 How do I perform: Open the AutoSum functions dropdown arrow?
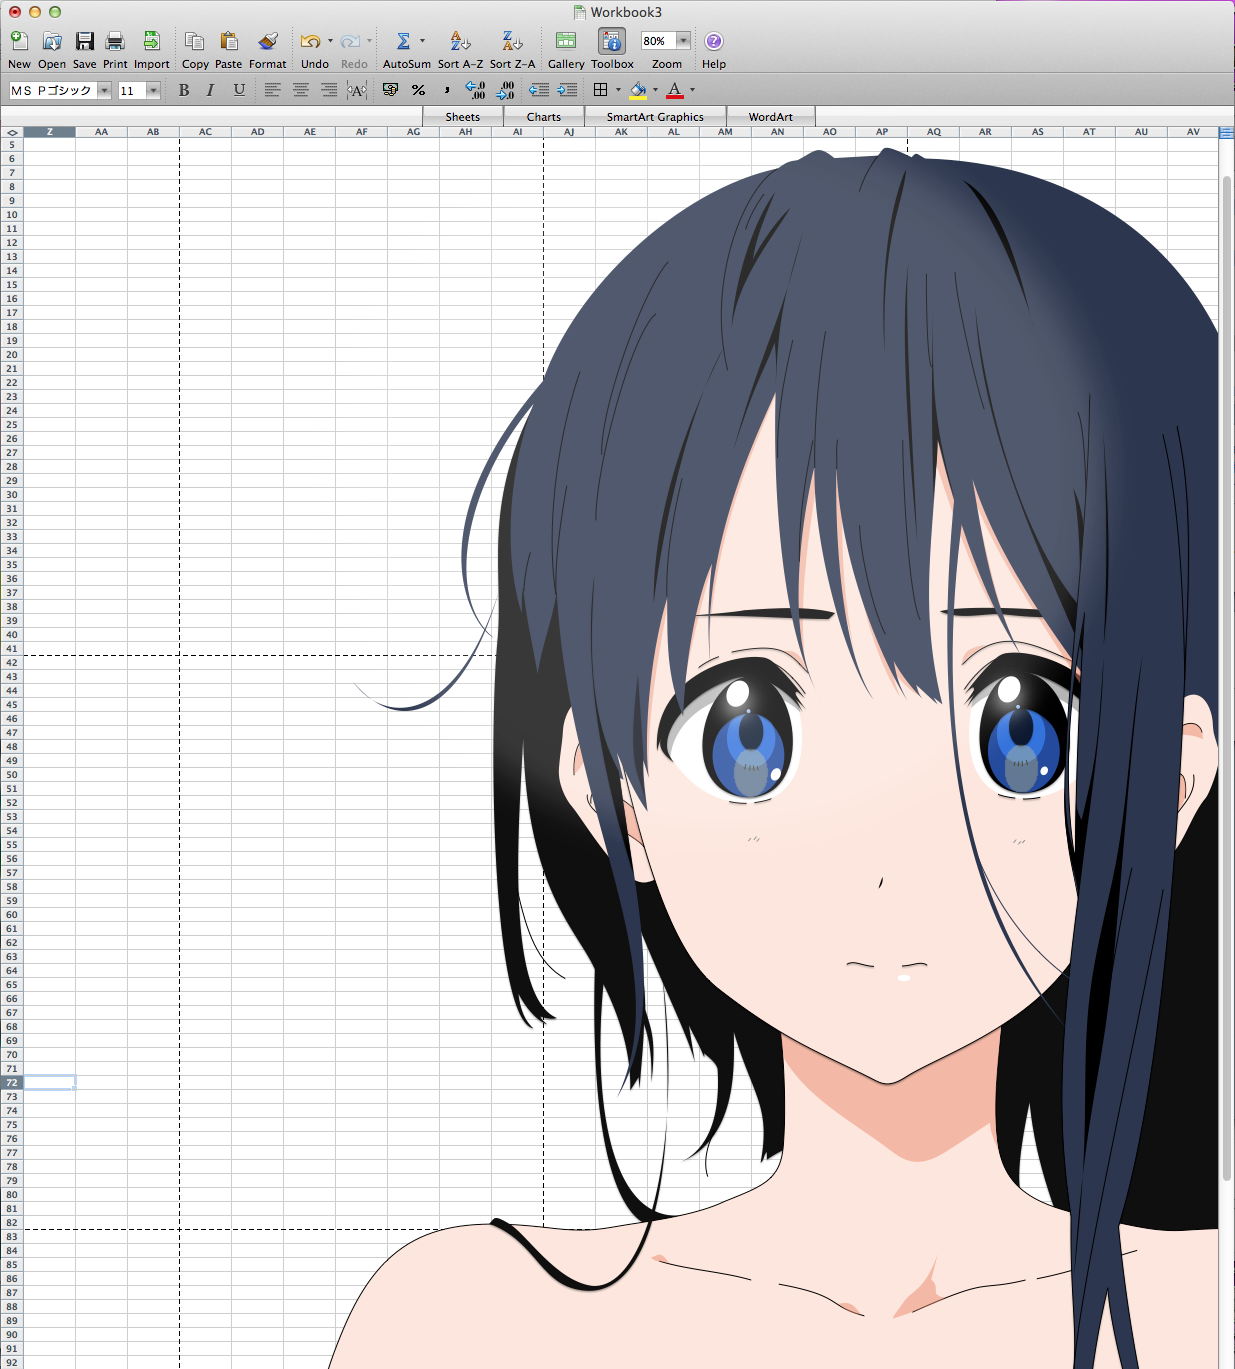pyautogui.click(x=422, y=41)
